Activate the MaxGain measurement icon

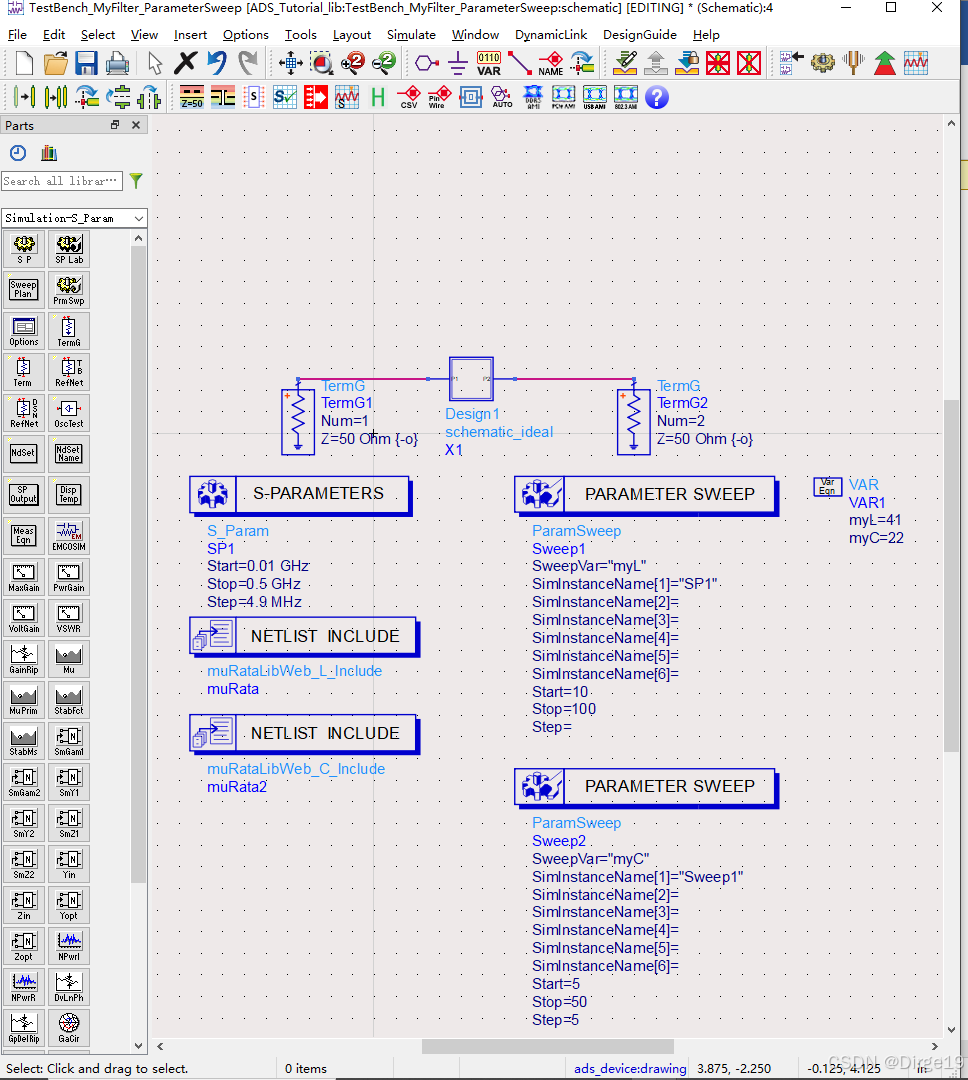pos(23,577)
